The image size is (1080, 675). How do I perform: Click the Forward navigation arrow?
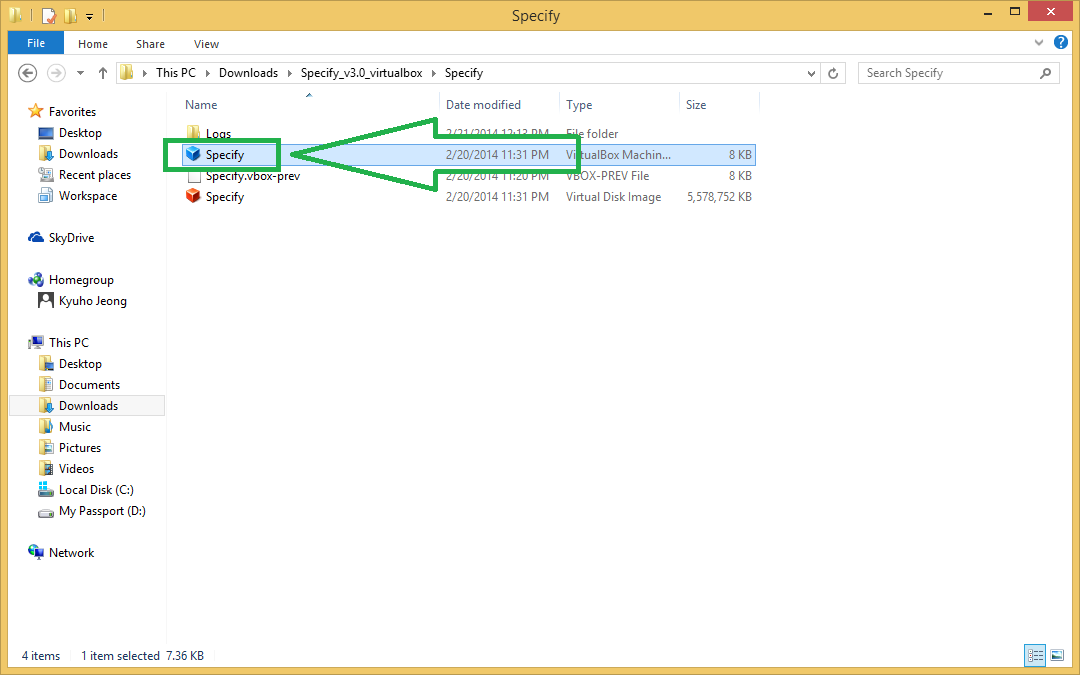pos(56,73)
